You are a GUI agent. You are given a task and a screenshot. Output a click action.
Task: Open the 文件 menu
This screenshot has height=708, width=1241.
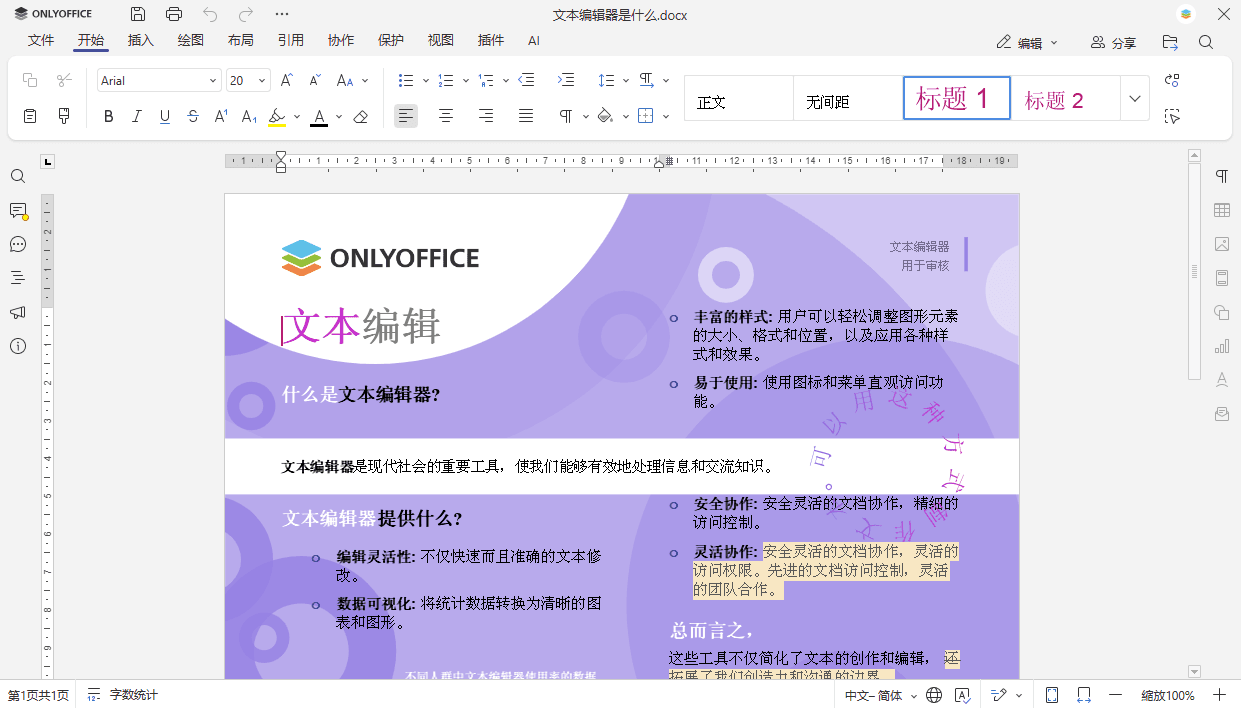tap(41, 40)
